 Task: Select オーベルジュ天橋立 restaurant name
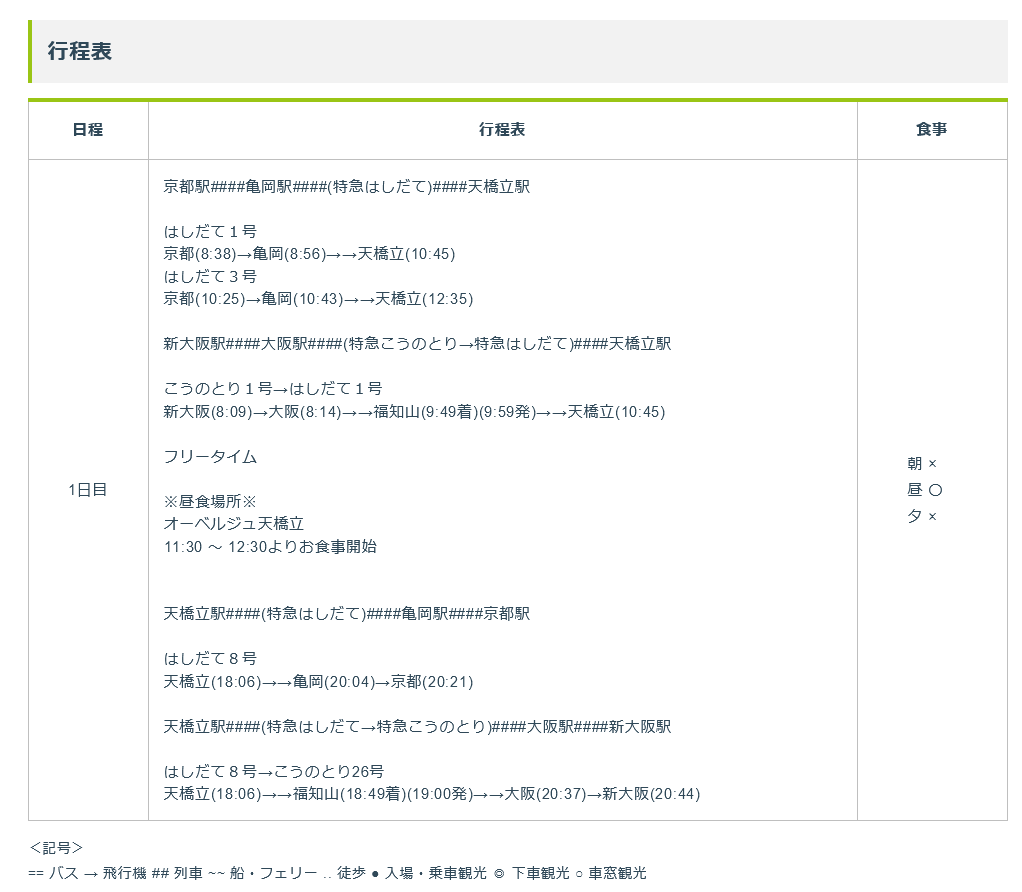click(x=234, y=524)
